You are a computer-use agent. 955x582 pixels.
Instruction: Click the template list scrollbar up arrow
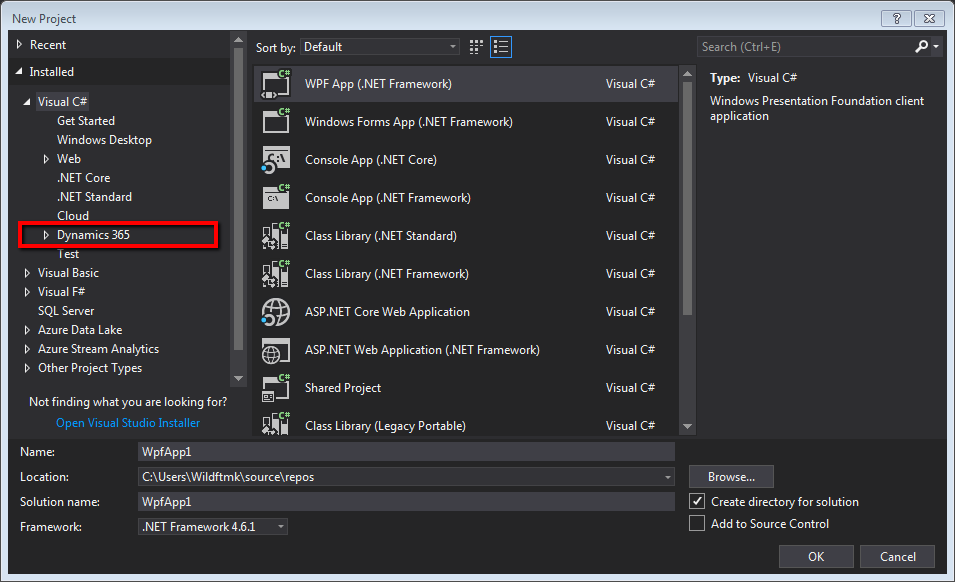687,74
